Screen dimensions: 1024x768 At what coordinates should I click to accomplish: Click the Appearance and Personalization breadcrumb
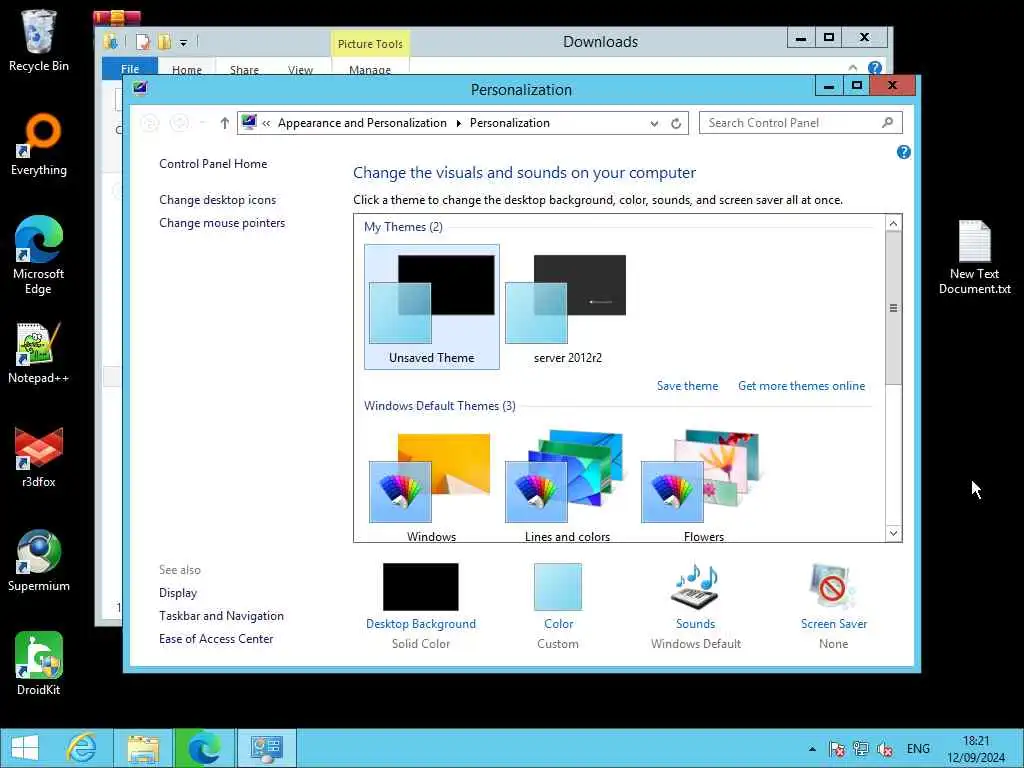362,123
